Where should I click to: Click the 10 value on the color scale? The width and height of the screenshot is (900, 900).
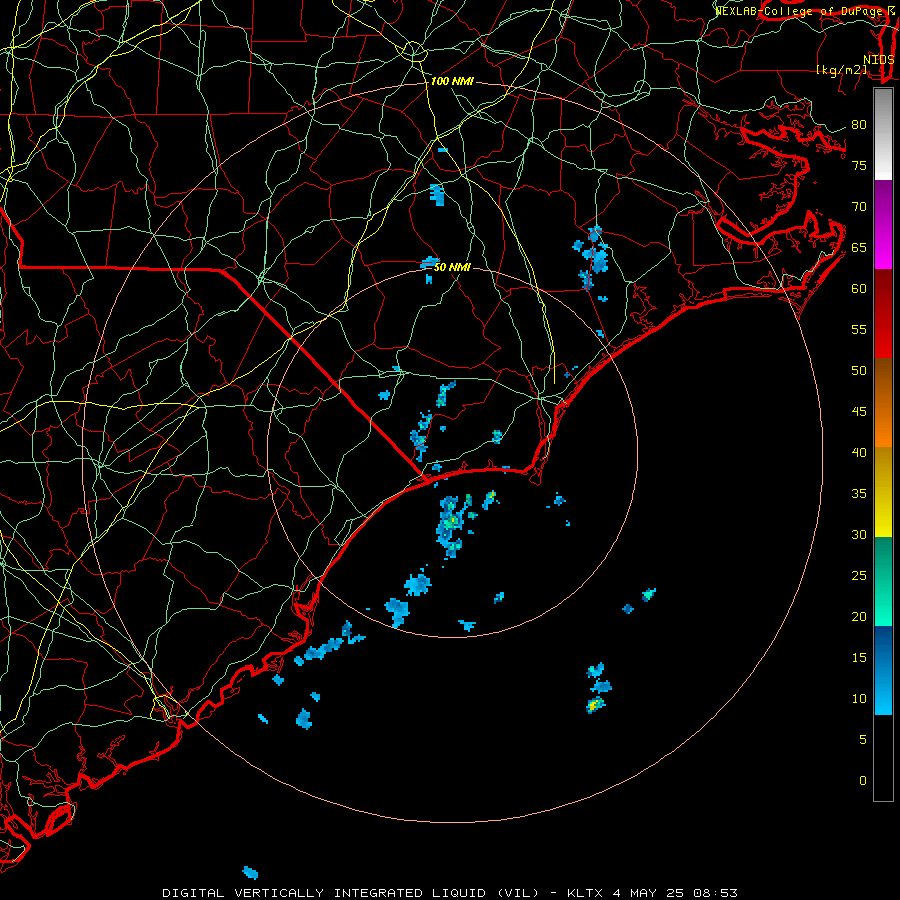point(859,699)
